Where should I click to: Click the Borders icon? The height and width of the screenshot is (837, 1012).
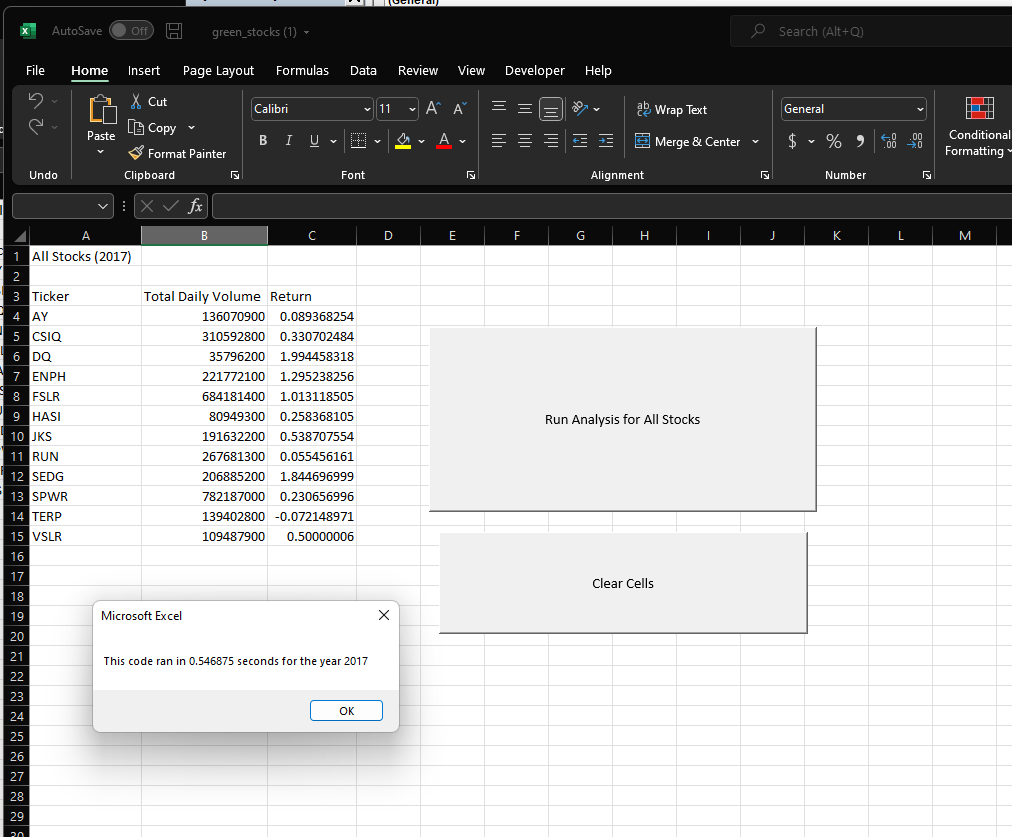pyautogui.click(x=358, y=141)
